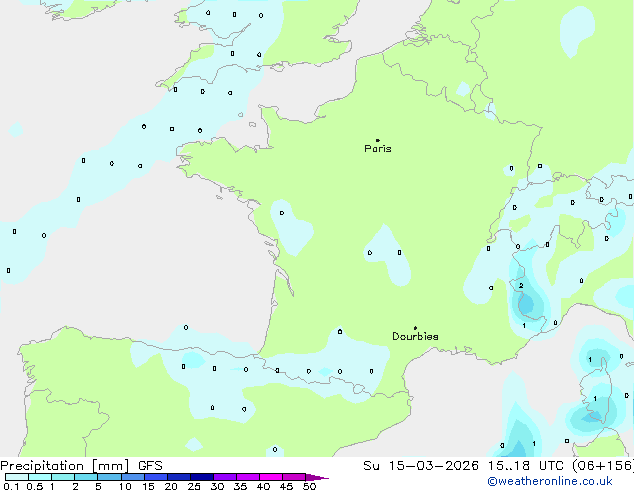This screenshot has width=634, height=490.
Task: Pick the 1 to 2 mm legend swatch
Action: tap(63, 477)
